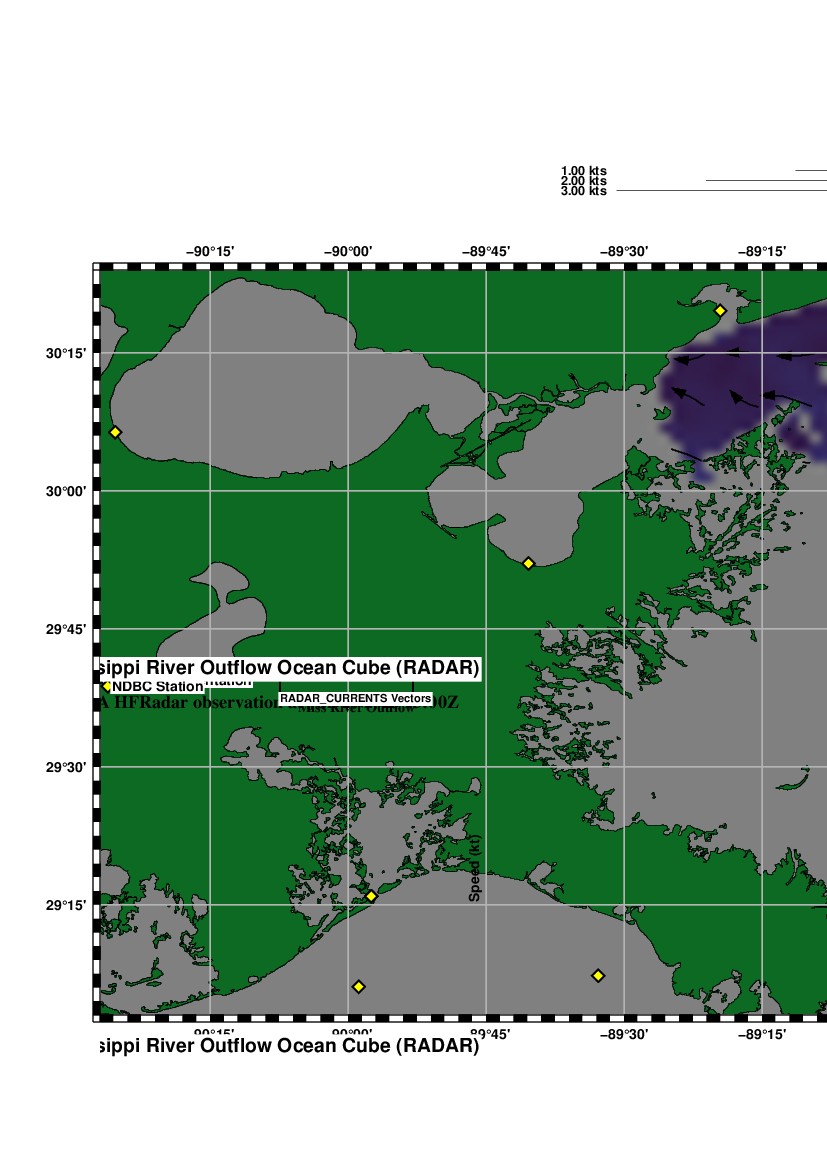Click the NDBC station diamond at the map's northern edge
827x1170 pixels.
point(720,311)
